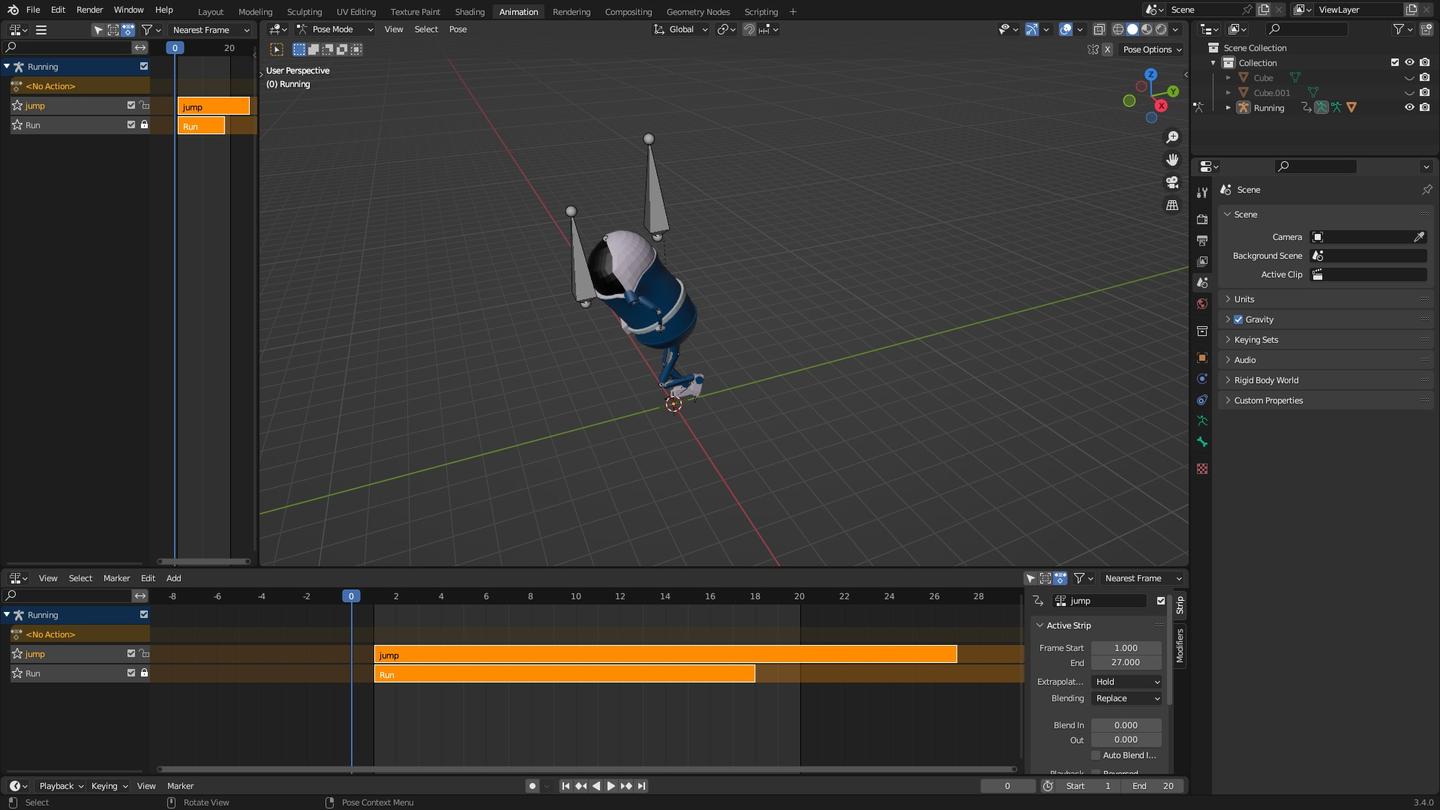This screenshot has height=810, width=1440.
Task: Click the eyedropper beside the Camera field
Action: coord(1418,237)
